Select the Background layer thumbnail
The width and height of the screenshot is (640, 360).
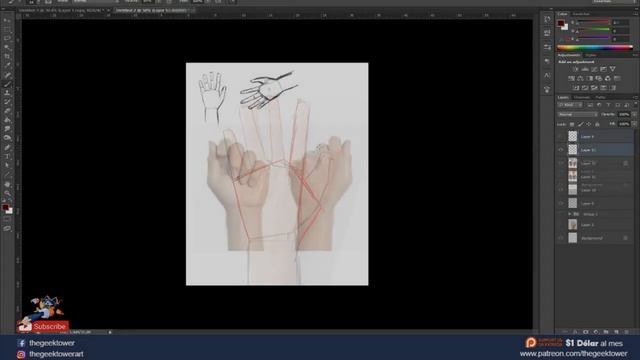(573, 238)
